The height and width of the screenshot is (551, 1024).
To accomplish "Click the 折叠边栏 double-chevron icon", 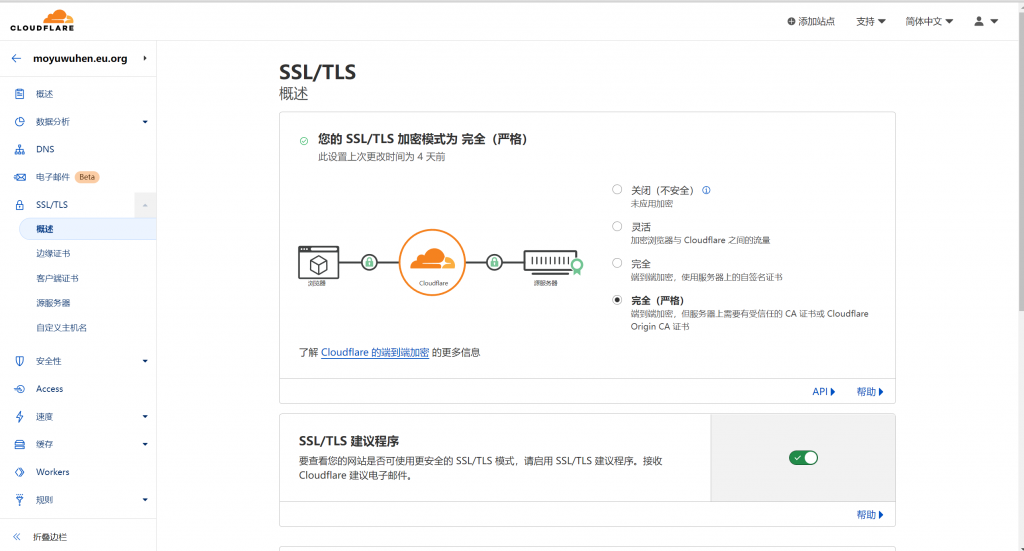I will point(17,537).
